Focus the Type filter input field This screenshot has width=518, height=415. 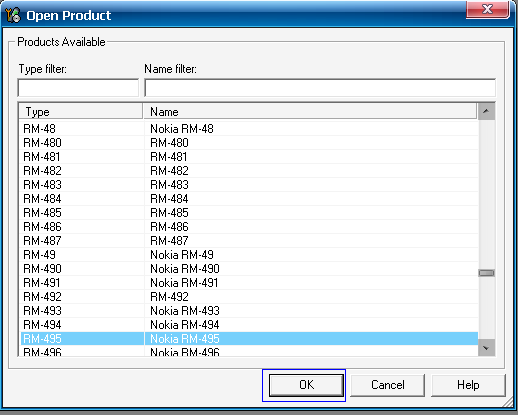(x=78, y=88)
